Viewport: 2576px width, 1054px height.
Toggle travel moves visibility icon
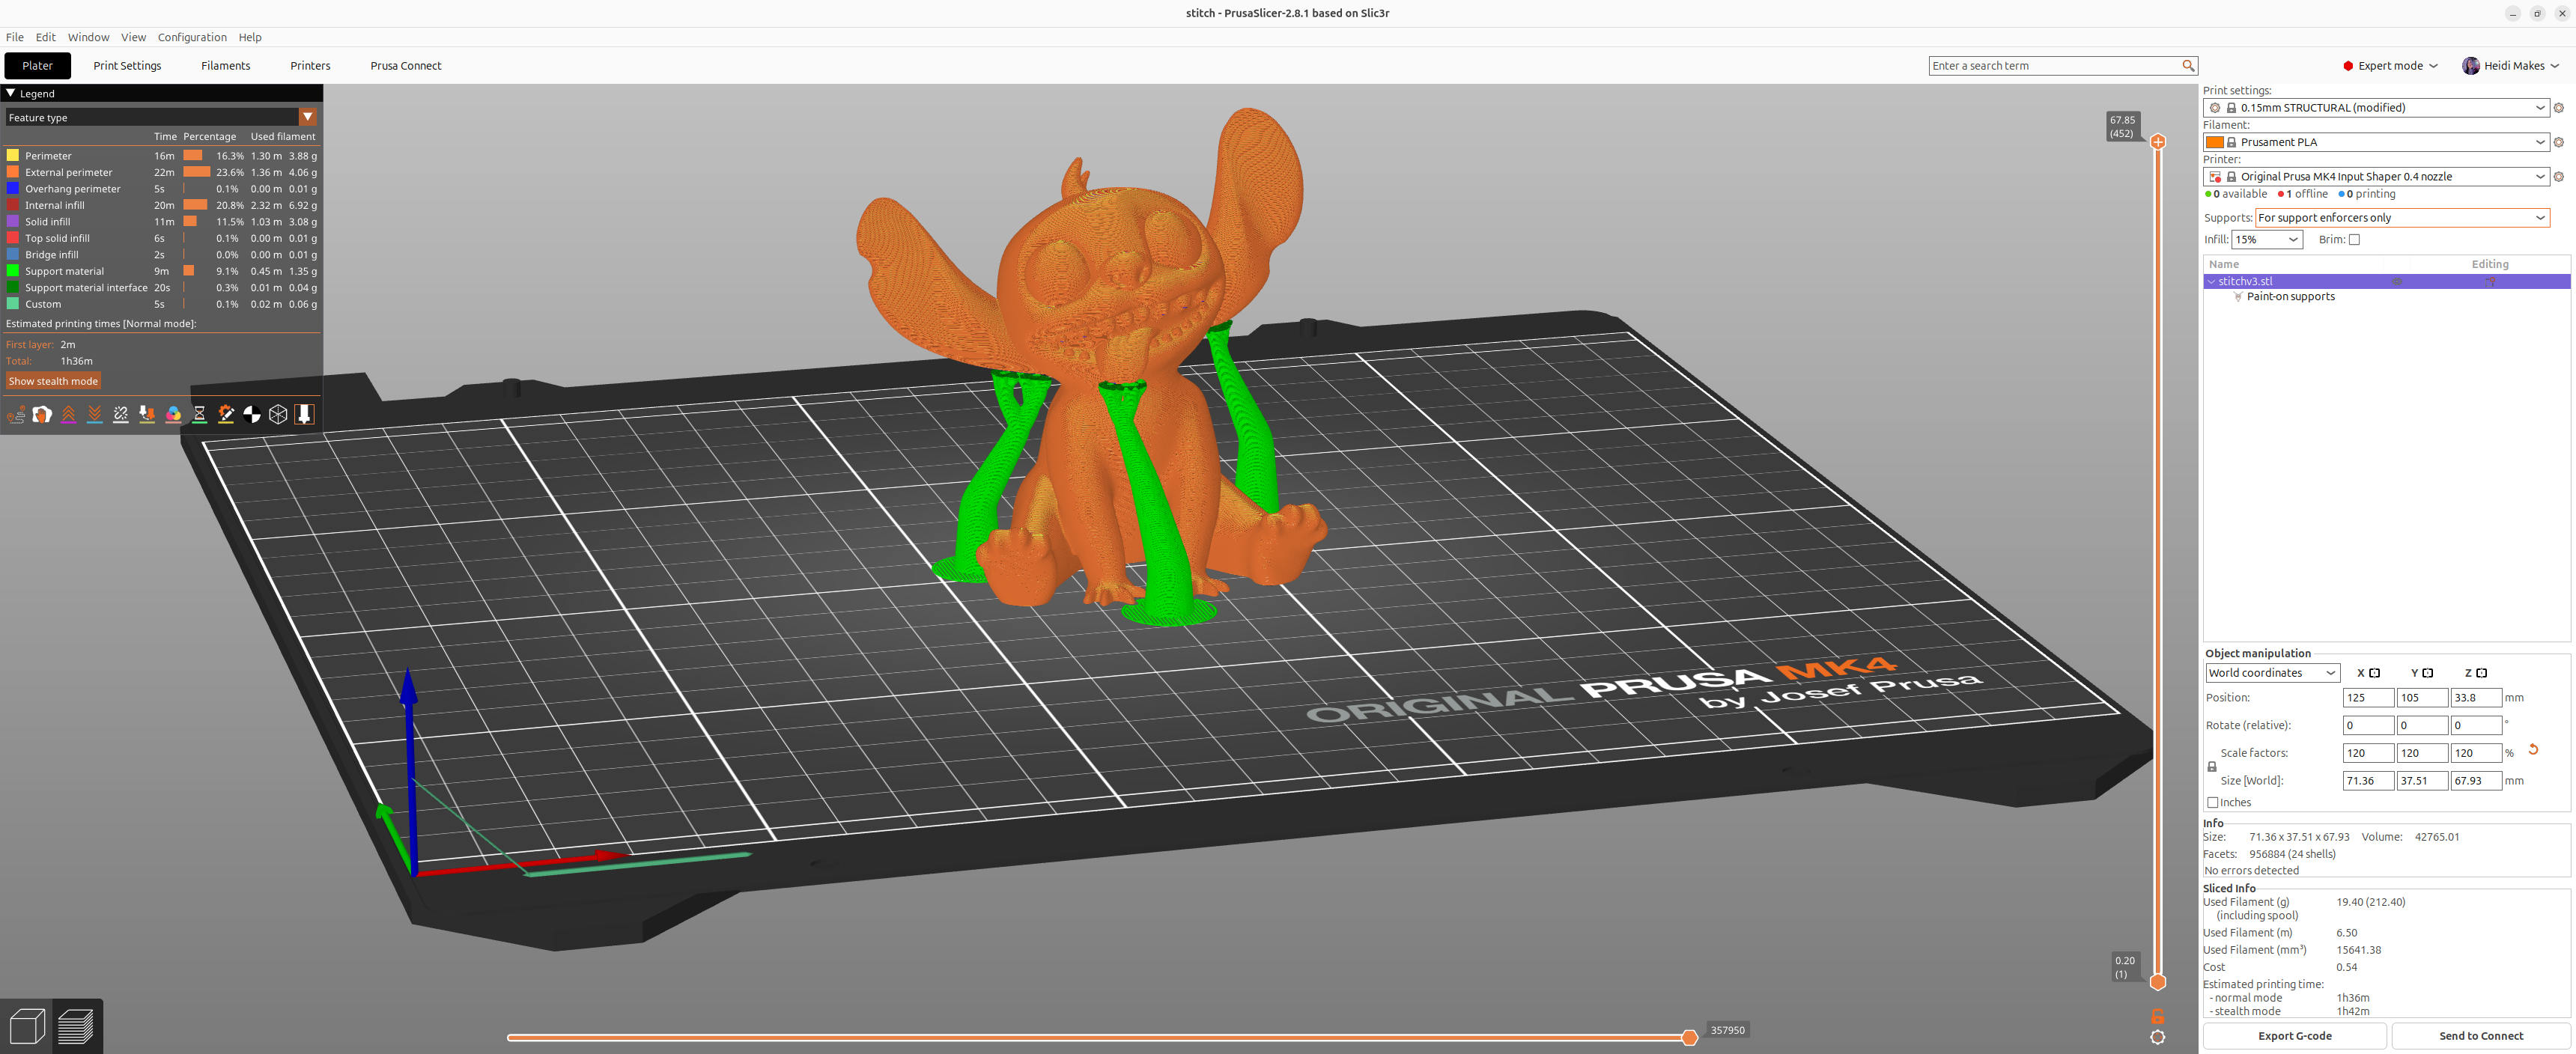(16, 414)
